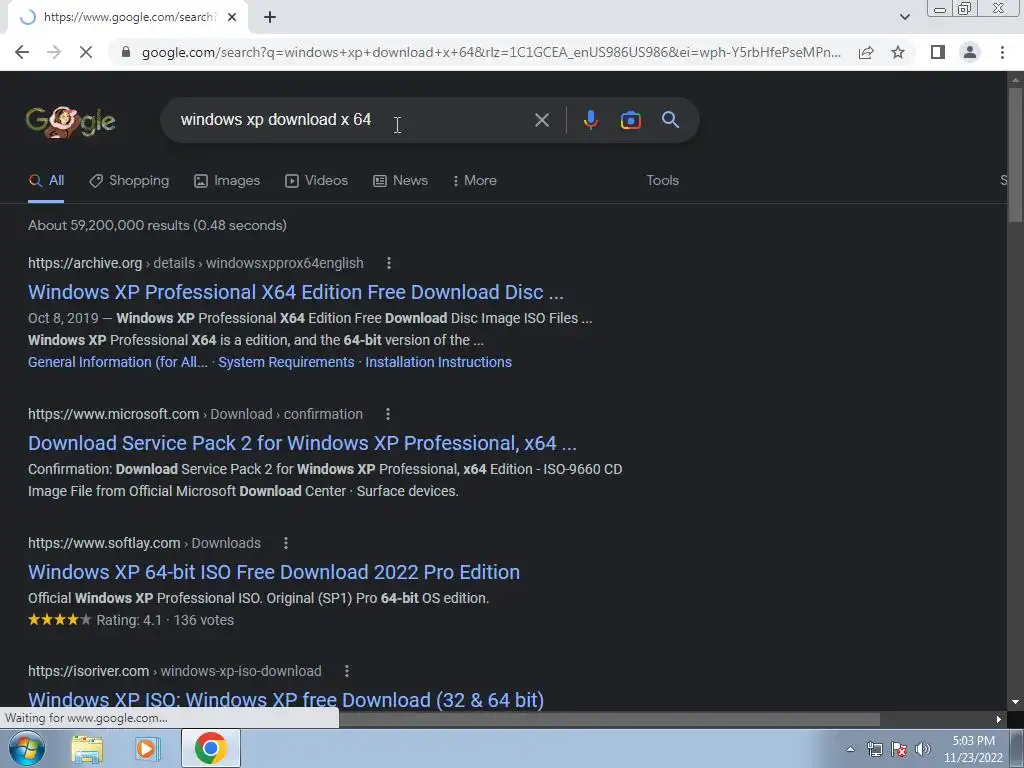Open Download Service Pack 2 result
Viewport: 1024px width, 768px height.
[302, 443]
